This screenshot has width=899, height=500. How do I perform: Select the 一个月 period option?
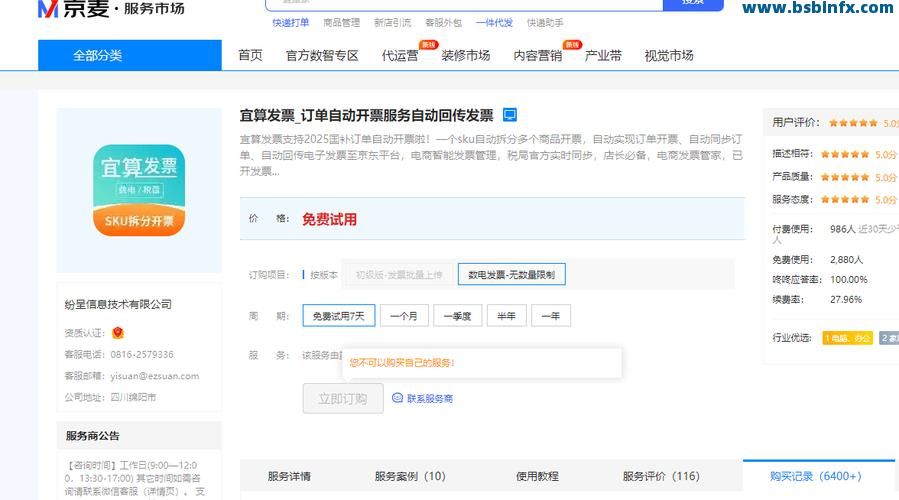click(x=404, y=316)
